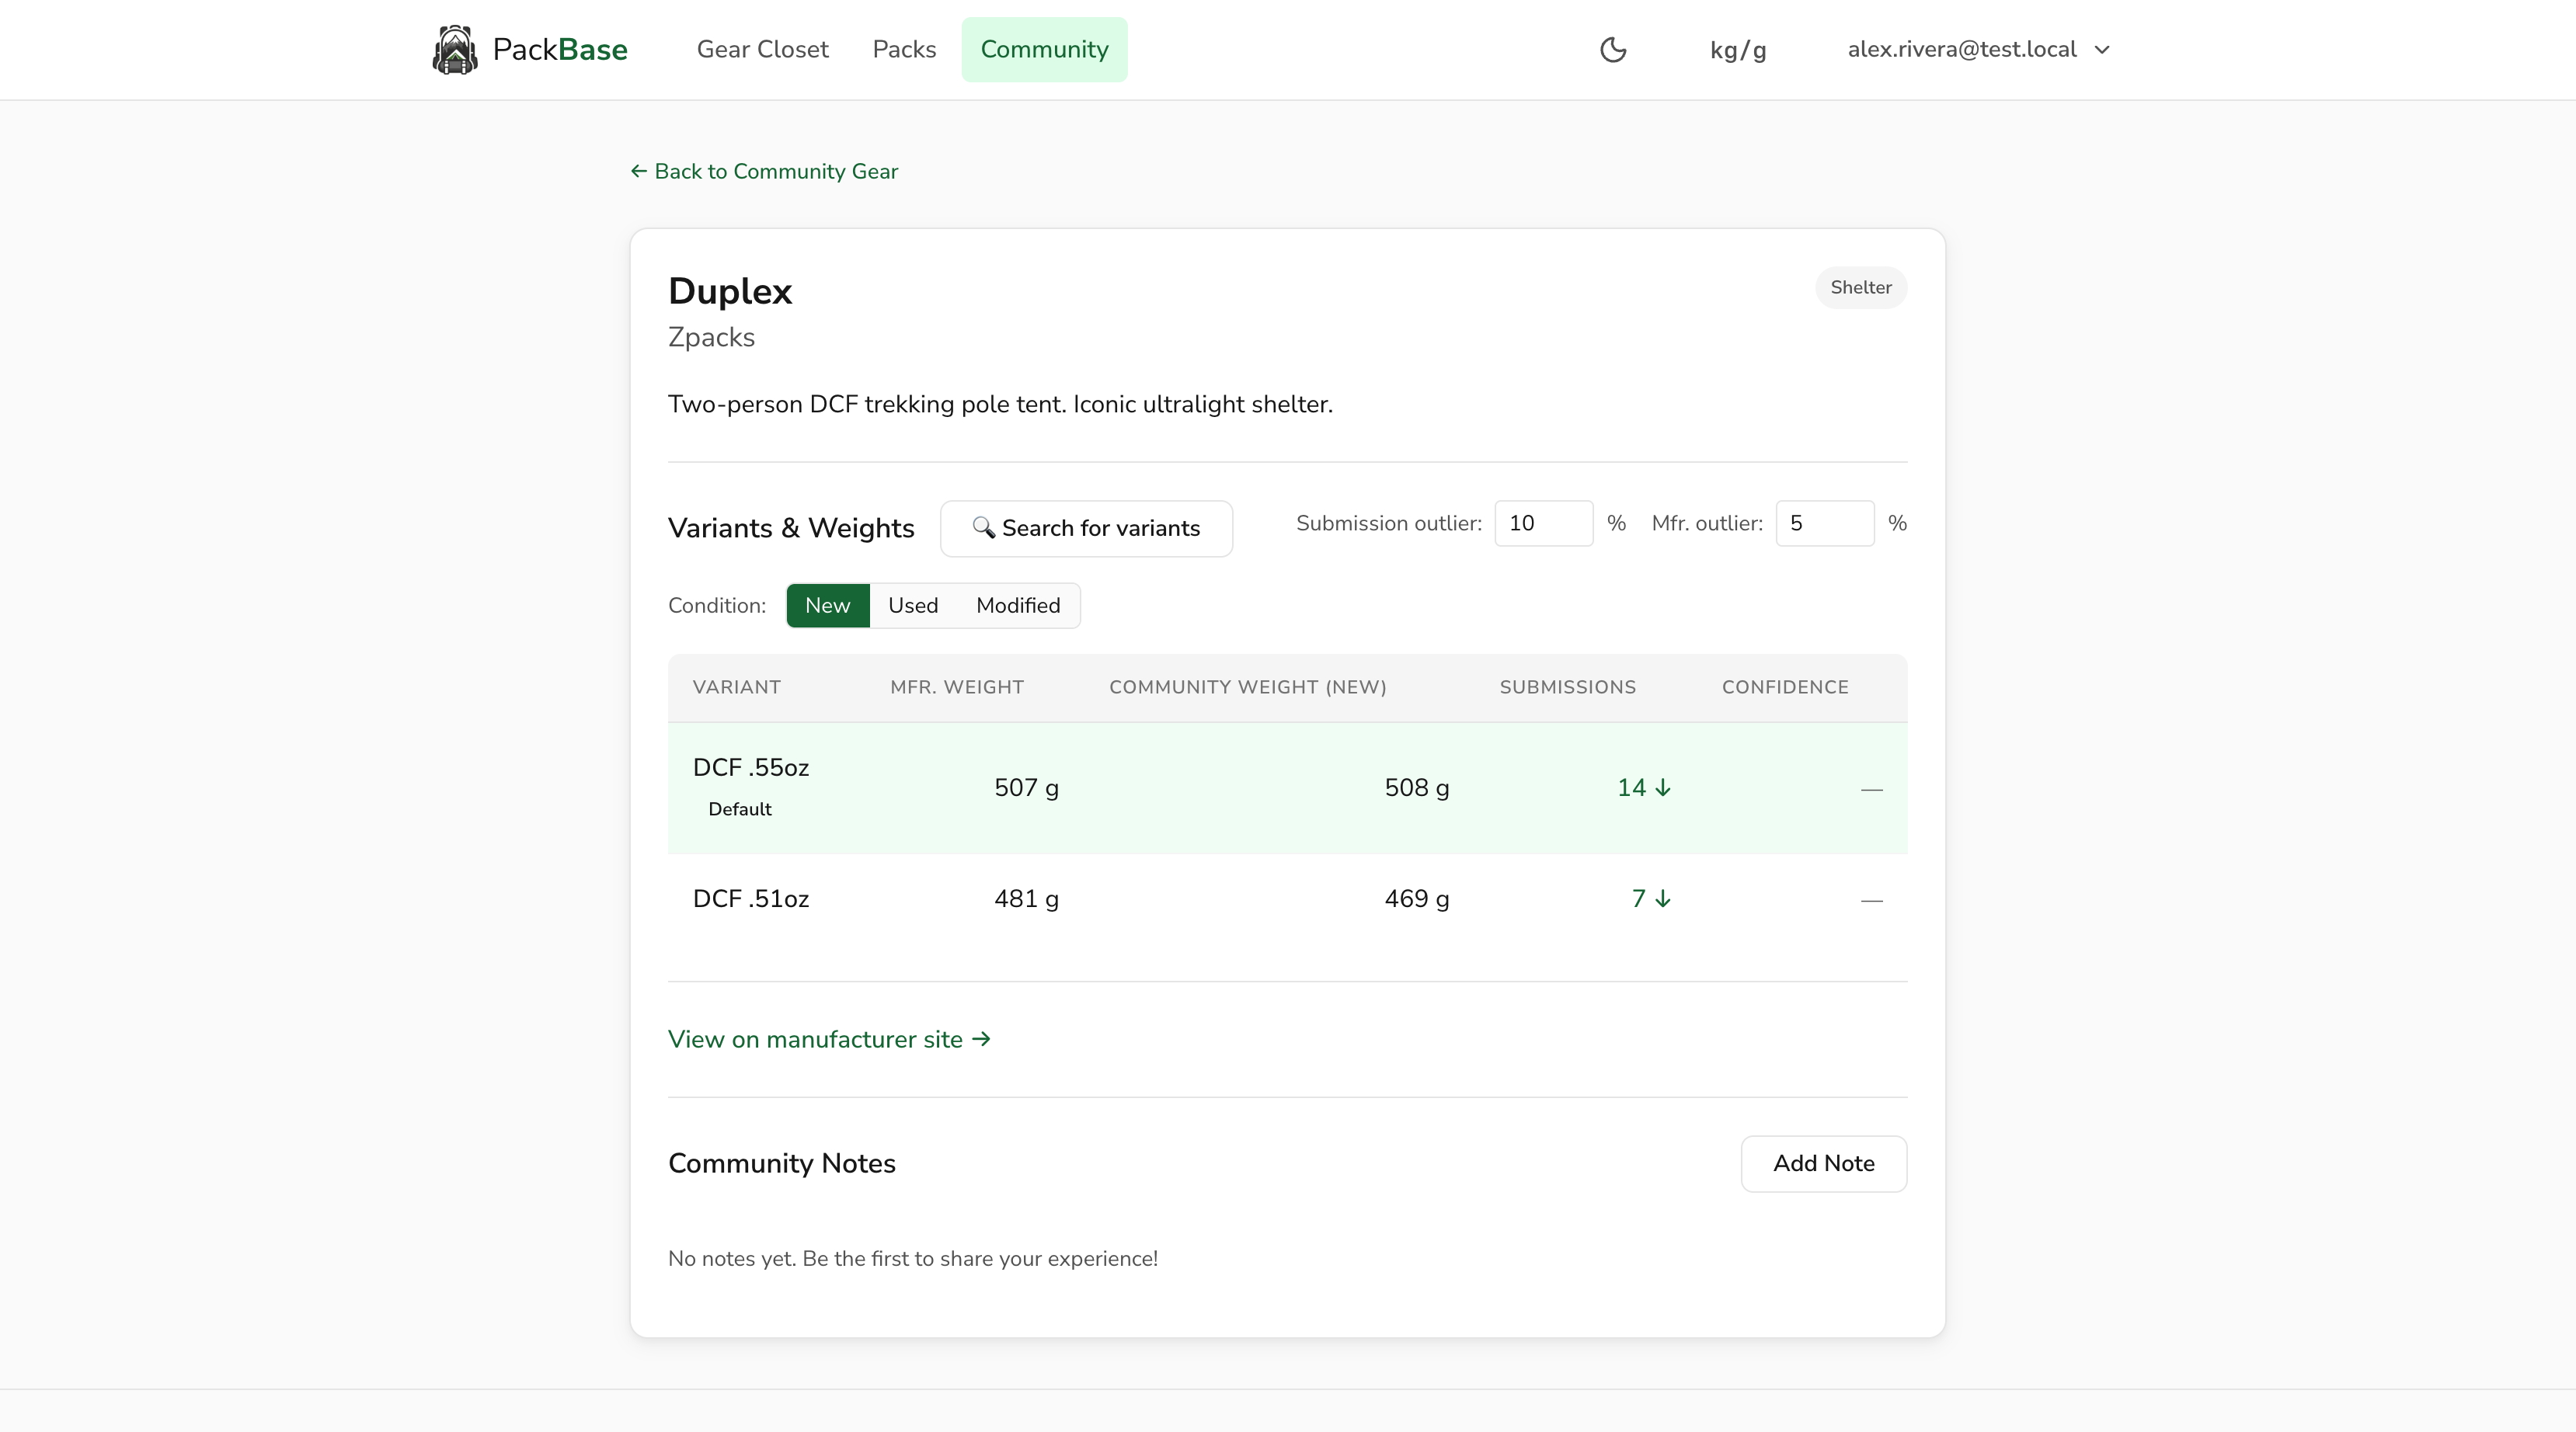
Task: Expand the account menu chevron
Action: (x=2103, y=49)
